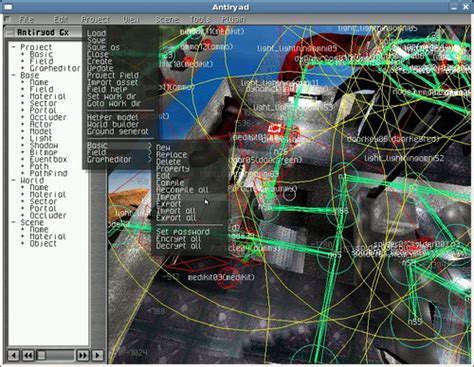
Task: Select Import in the Basic submenu
Action: point(168,197)
